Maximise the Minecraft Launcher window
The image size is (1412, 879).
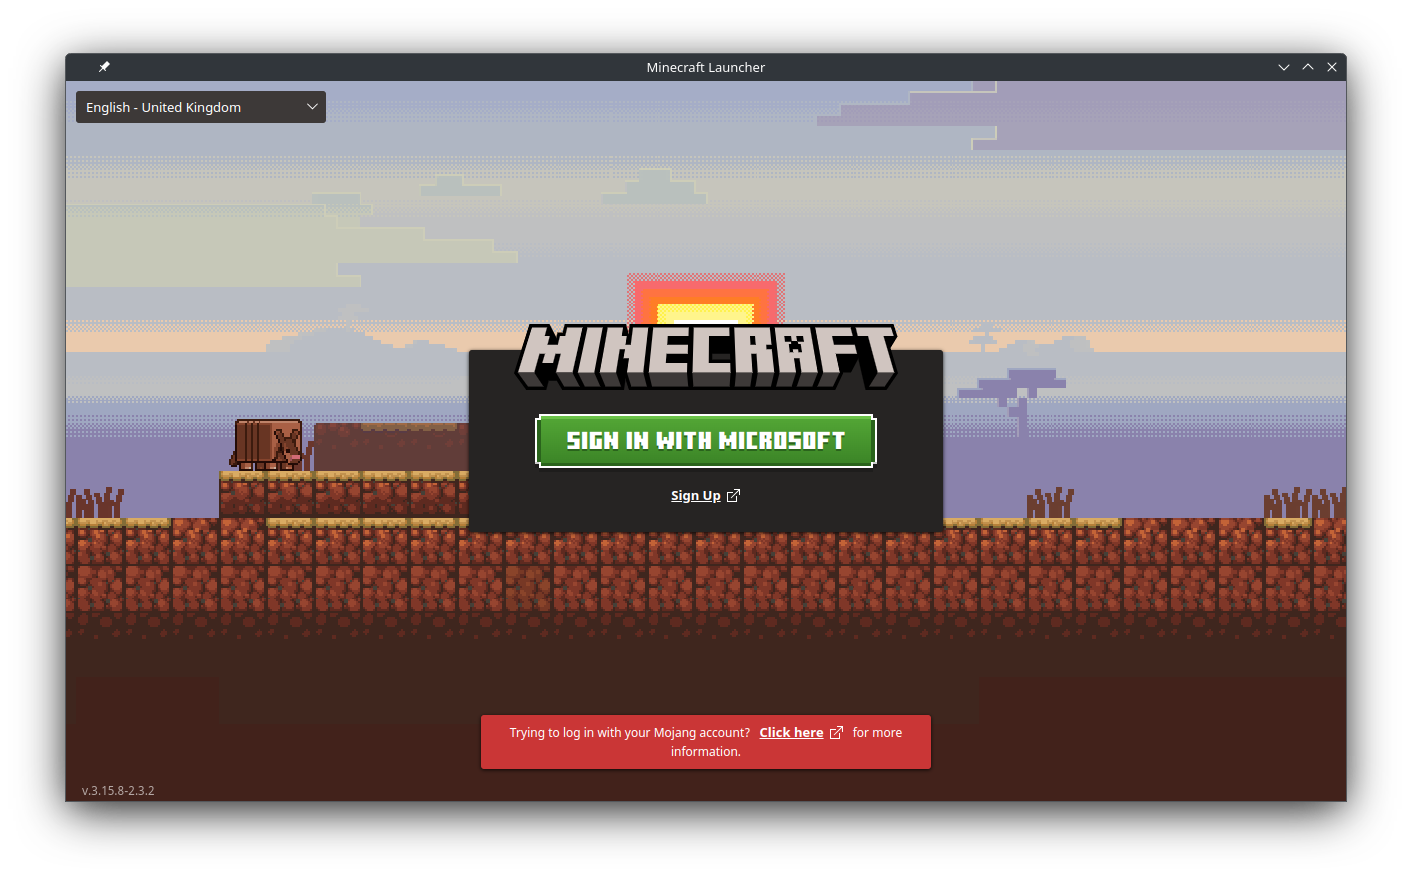click(1308, 67)
